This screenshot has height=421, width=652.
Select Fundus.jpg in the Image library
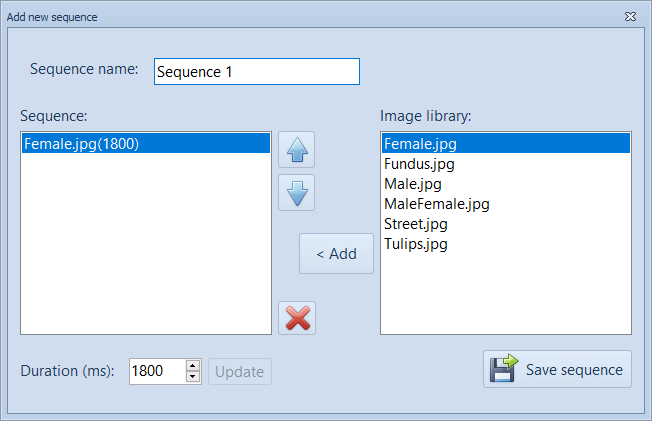pos(419,163)
